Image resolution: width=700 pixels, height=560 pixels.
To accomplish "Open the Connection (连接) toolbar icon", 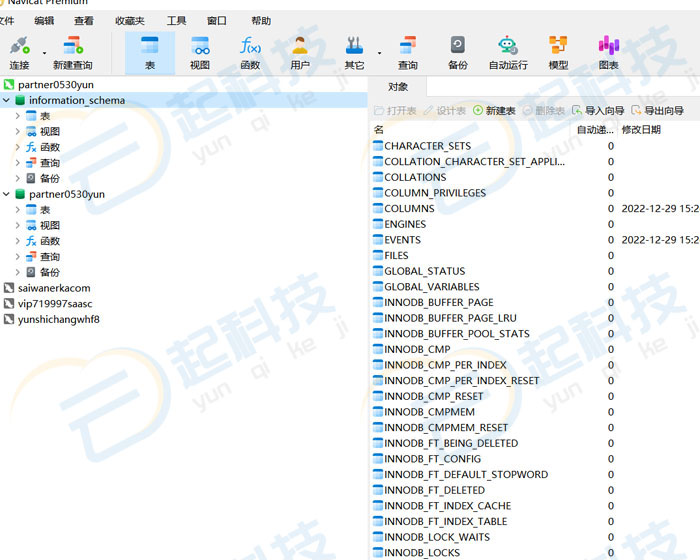I will (x=20, y=46).
